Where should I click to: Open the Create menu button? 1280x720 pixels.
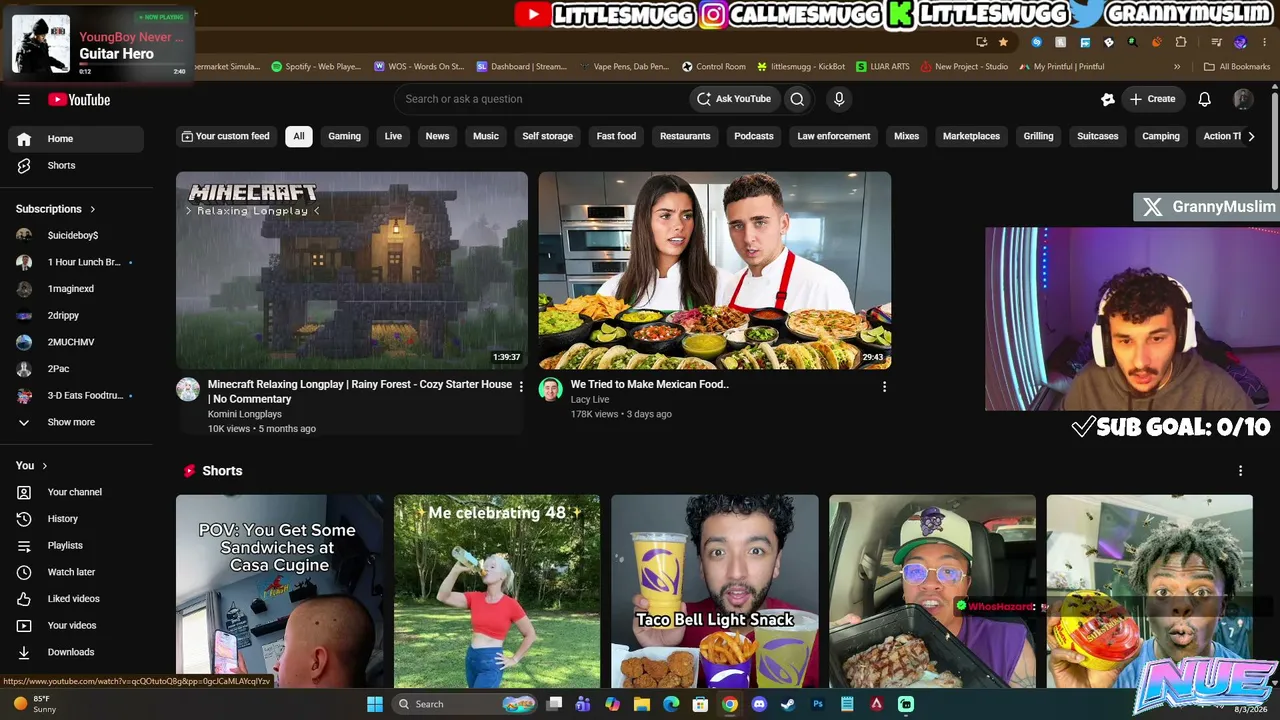click(x=1152, y=99)
